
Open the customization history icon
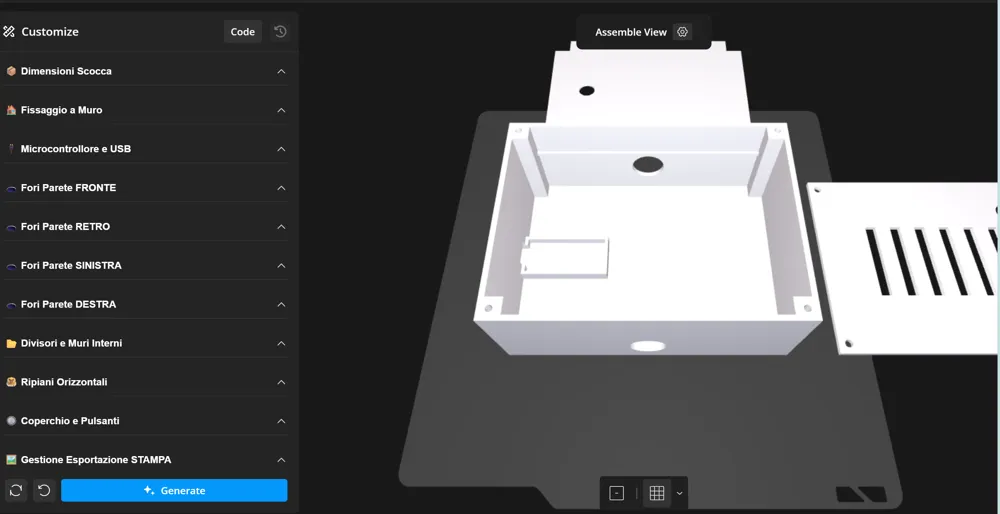coord(281,31)
